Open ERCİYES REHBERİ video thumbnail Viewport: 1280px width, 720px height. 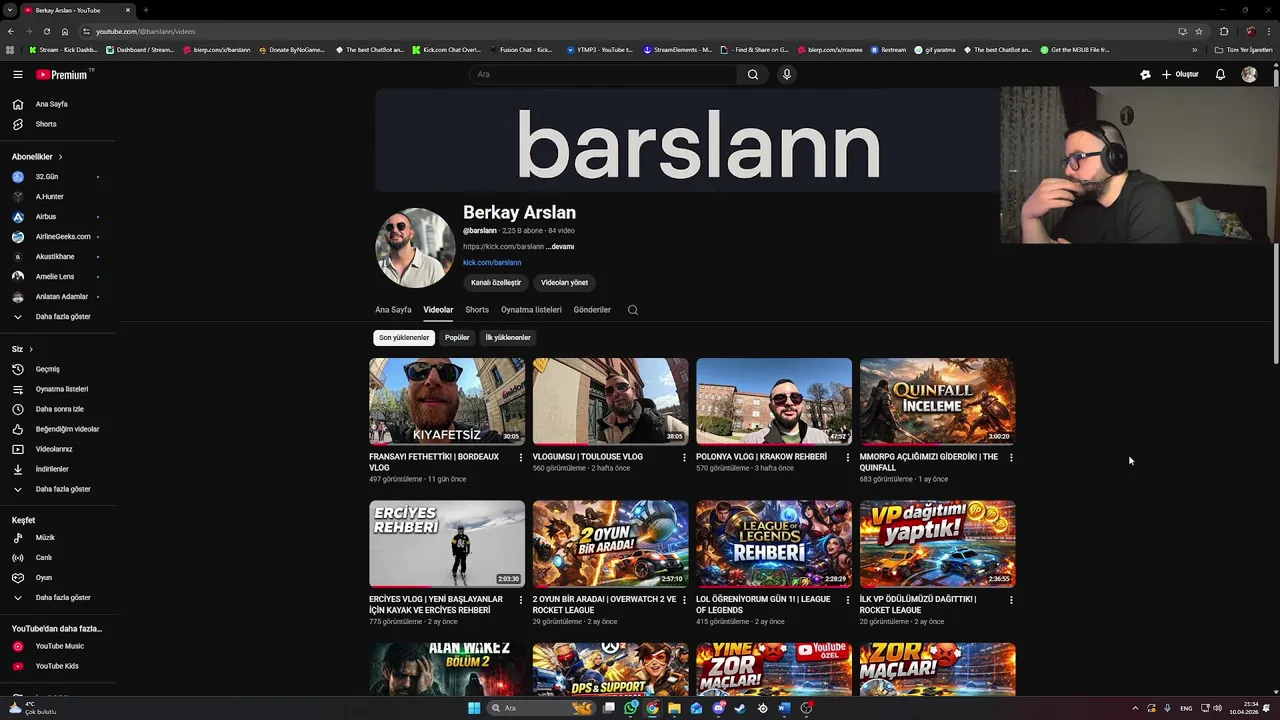tap(447, 544)
